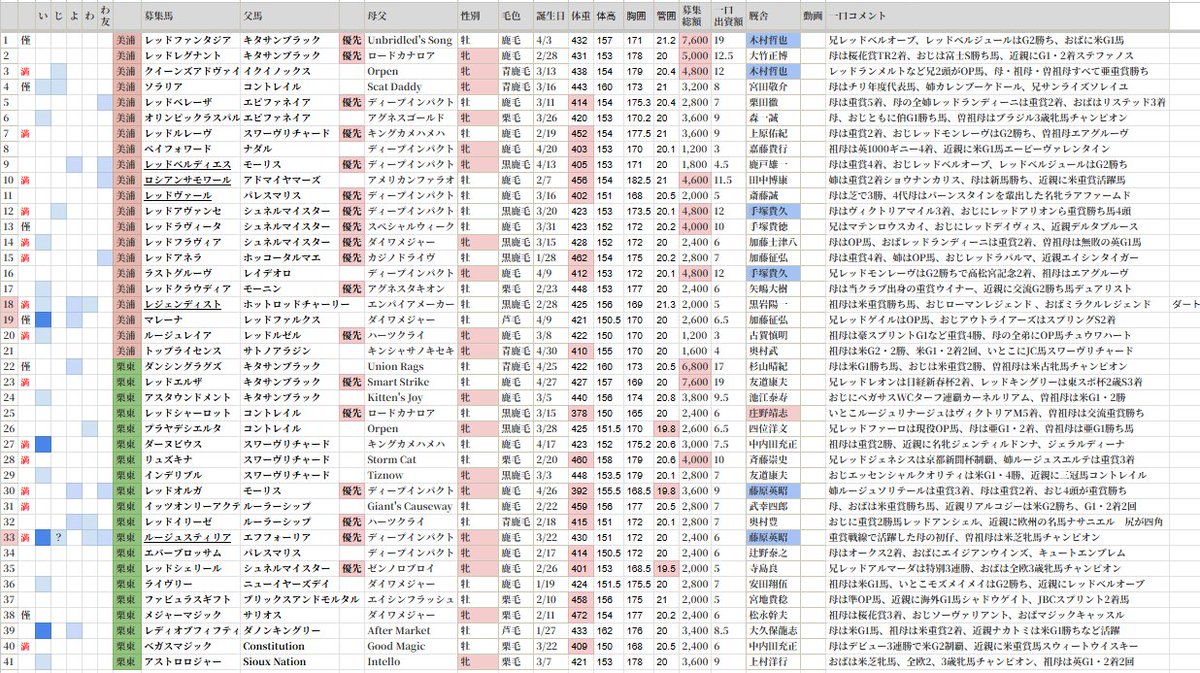Select the horse name ラストグルーヴ
This screenshot has height=673, width=1200.
(x=178, y=273)
